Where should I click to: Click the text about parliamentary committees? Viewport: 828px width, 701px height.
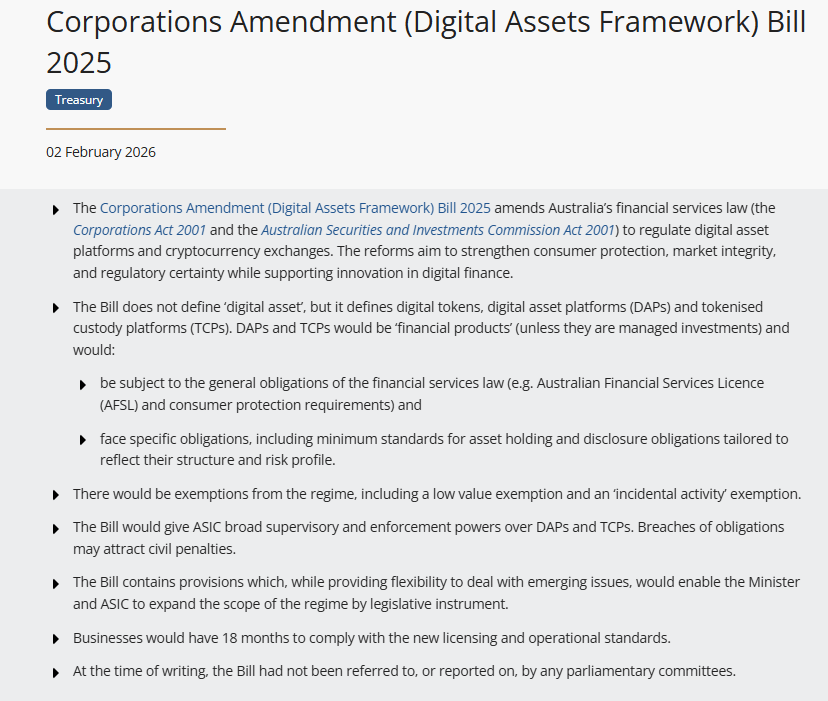point(404,671)
